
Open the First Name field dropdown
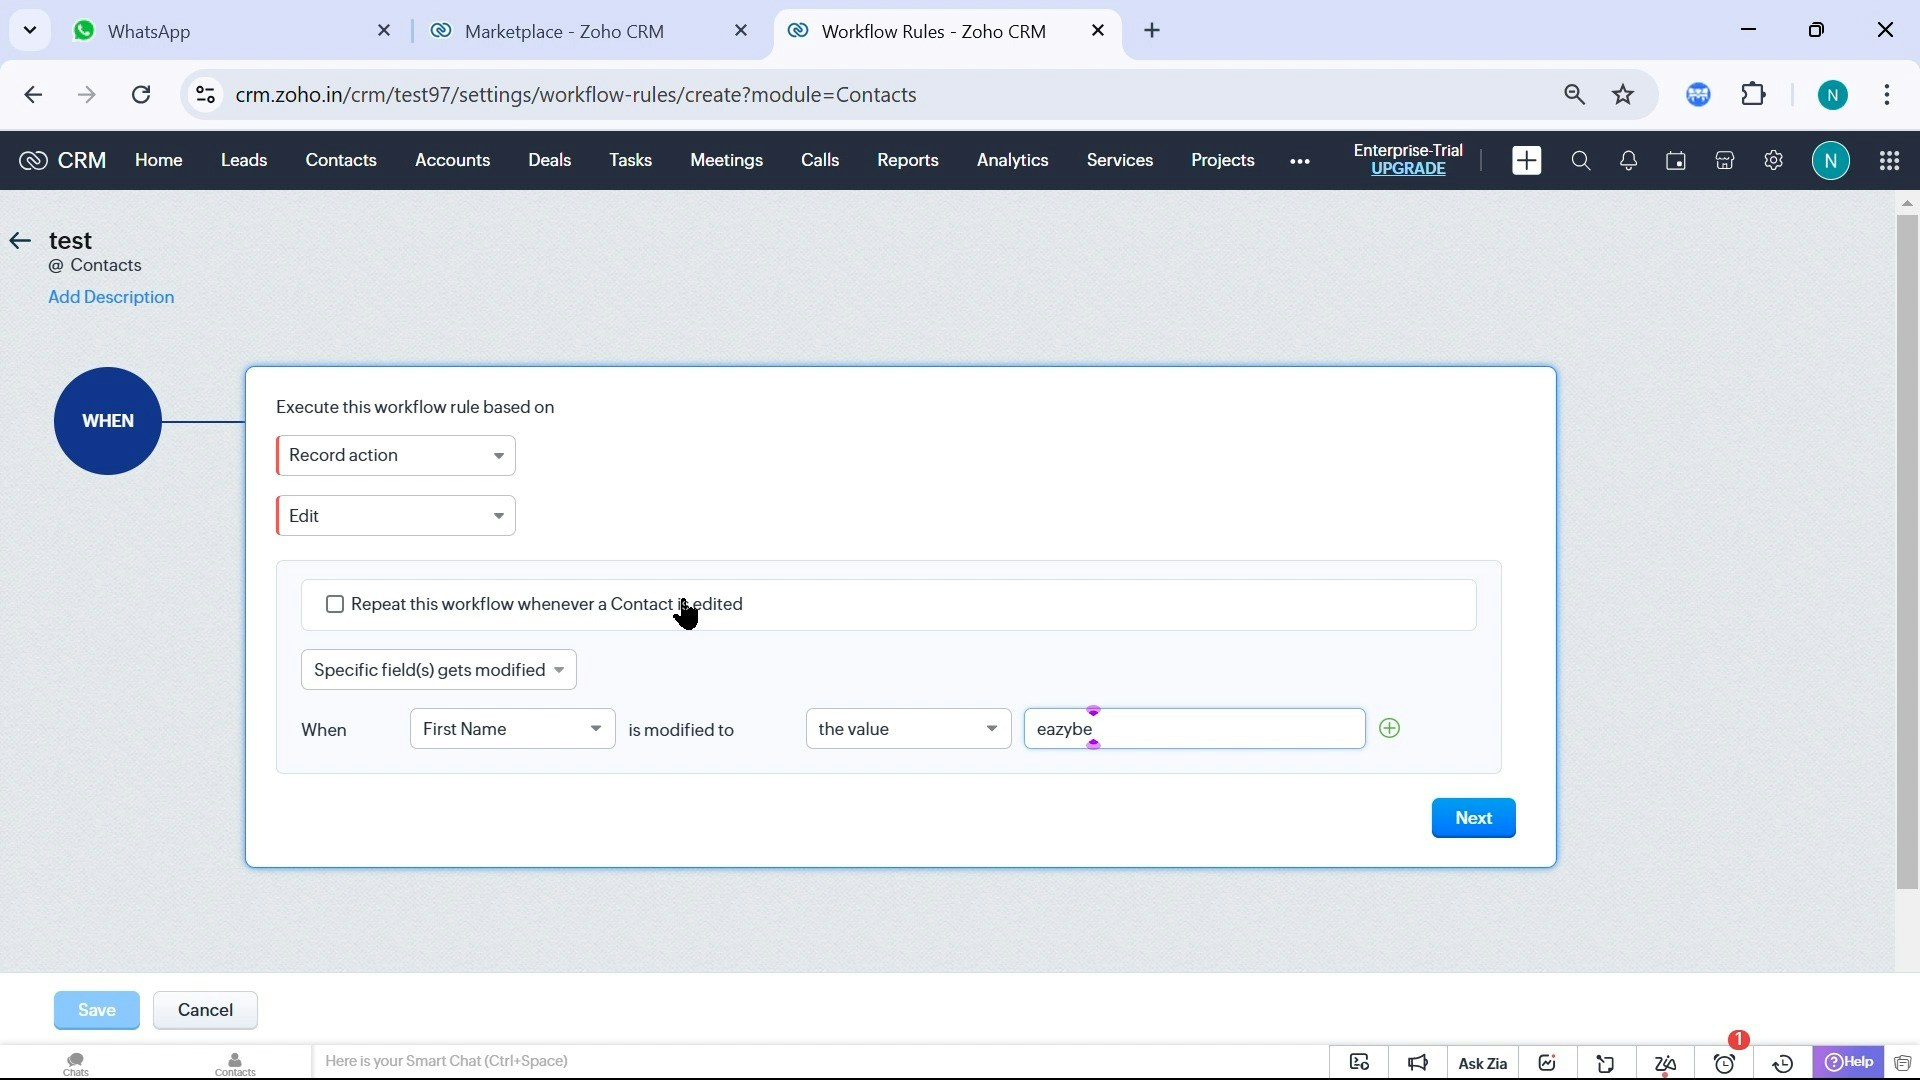tap(511, 728)
